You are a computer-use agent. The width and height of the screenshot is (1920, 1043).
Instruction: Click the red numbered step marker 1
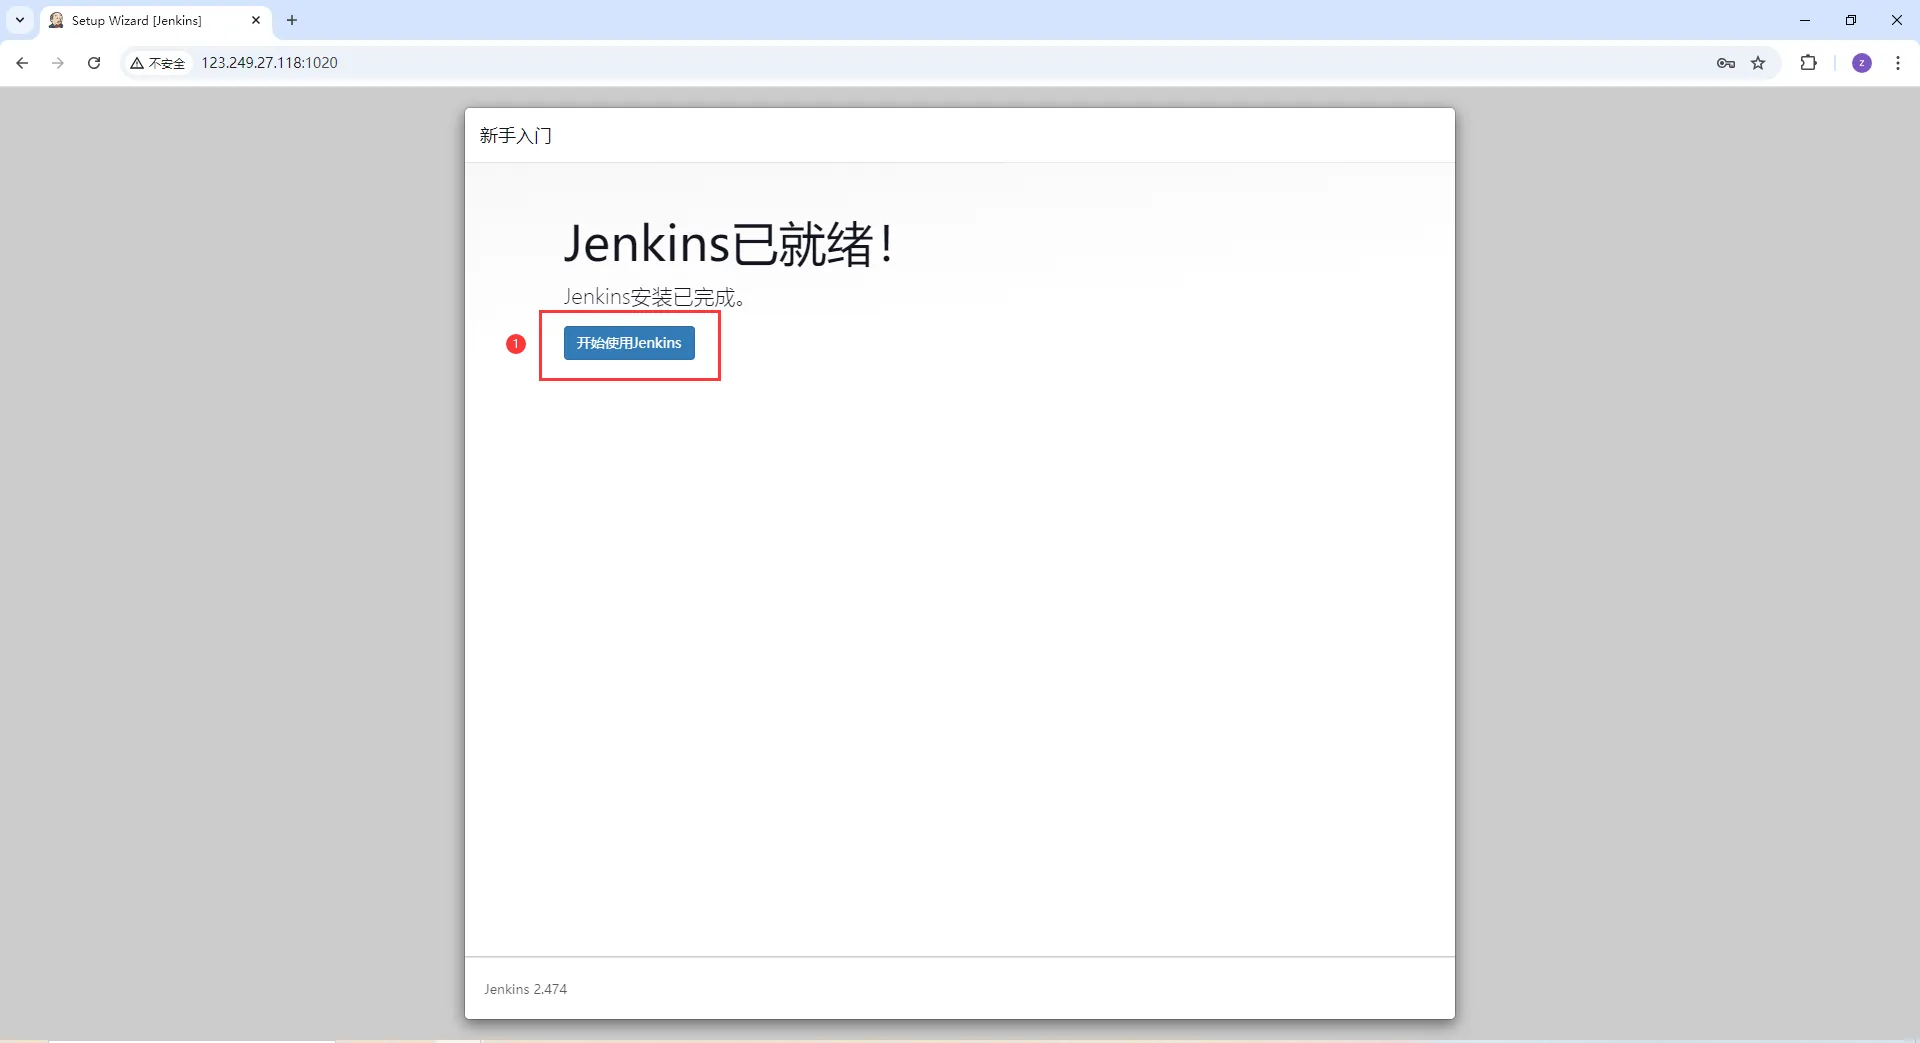pyautogui.click(x=516, y=344)
